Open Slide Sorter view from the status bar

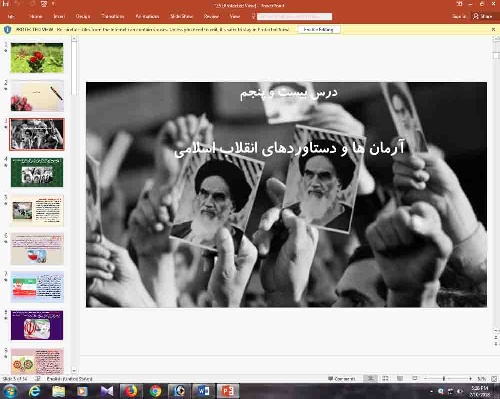[385, 378]
